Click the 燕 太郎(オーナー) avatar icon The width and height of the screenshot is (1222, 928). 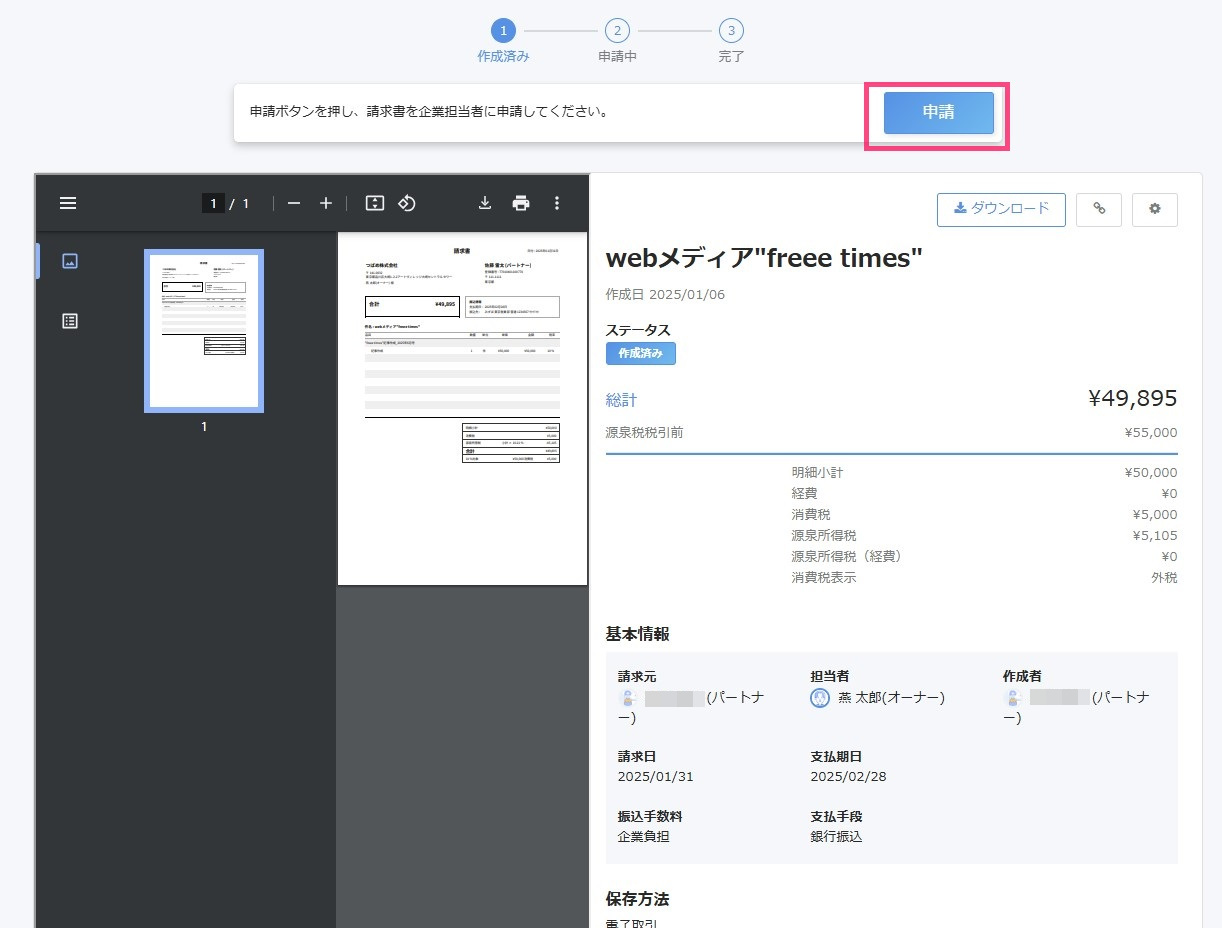click(820, 698)
